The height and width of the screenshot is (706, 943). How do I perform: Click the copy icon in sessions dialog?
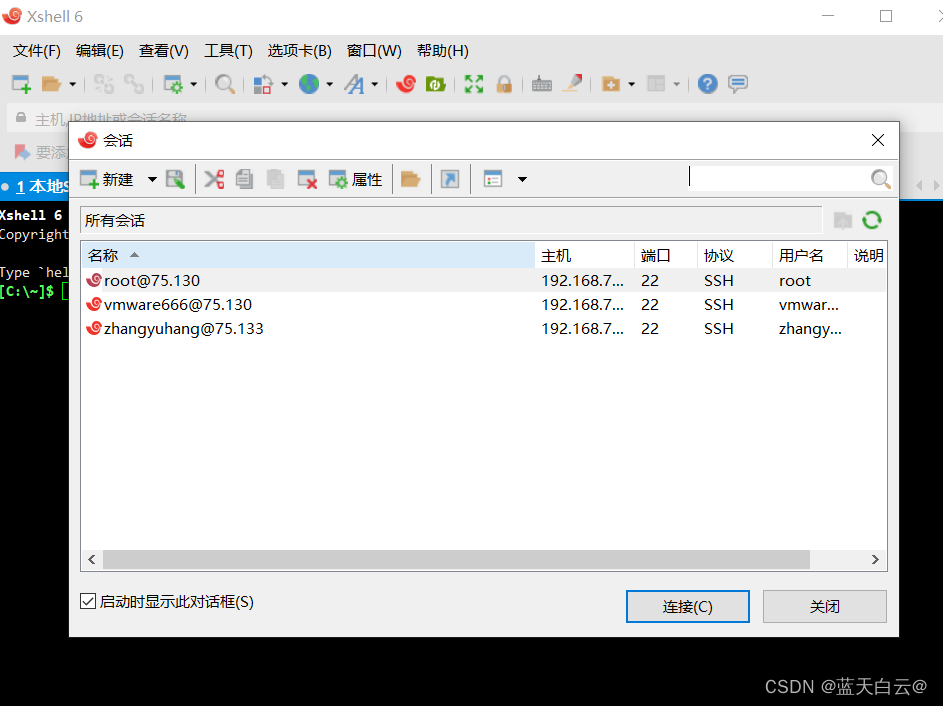tap(244, 179)
